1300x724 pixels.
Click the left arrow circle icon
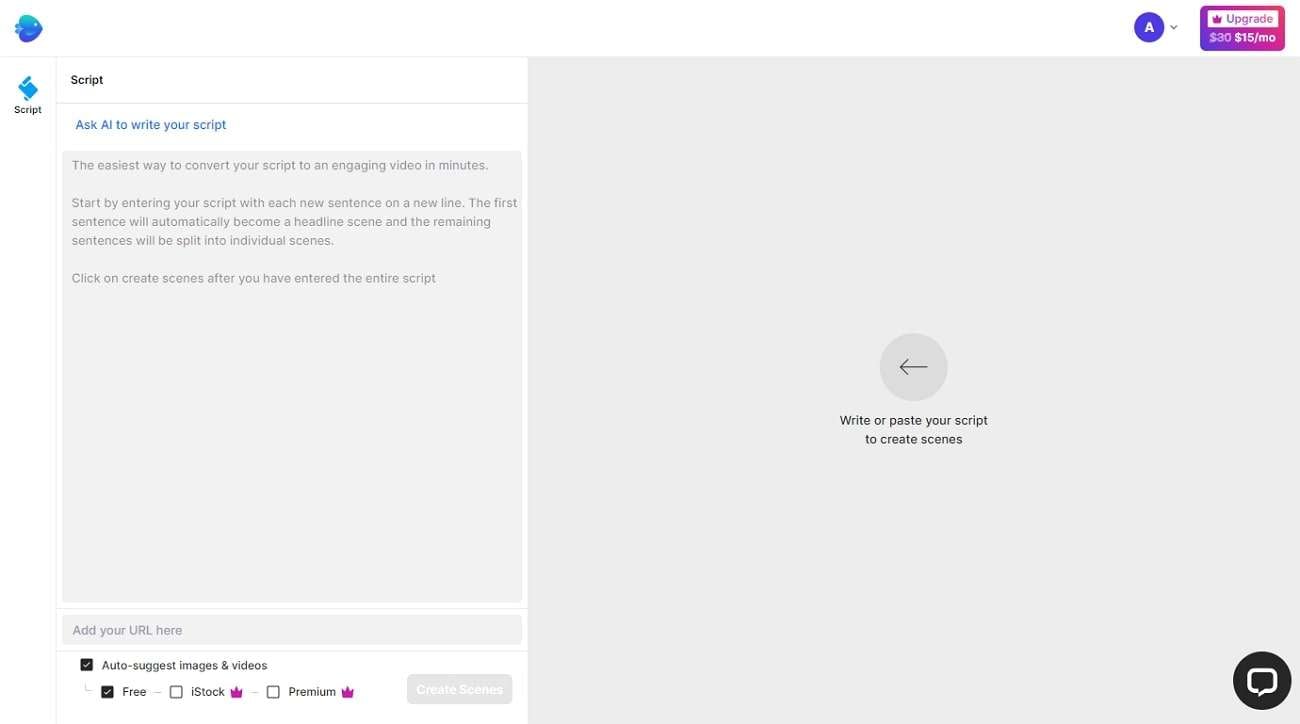tap(913, 367)
